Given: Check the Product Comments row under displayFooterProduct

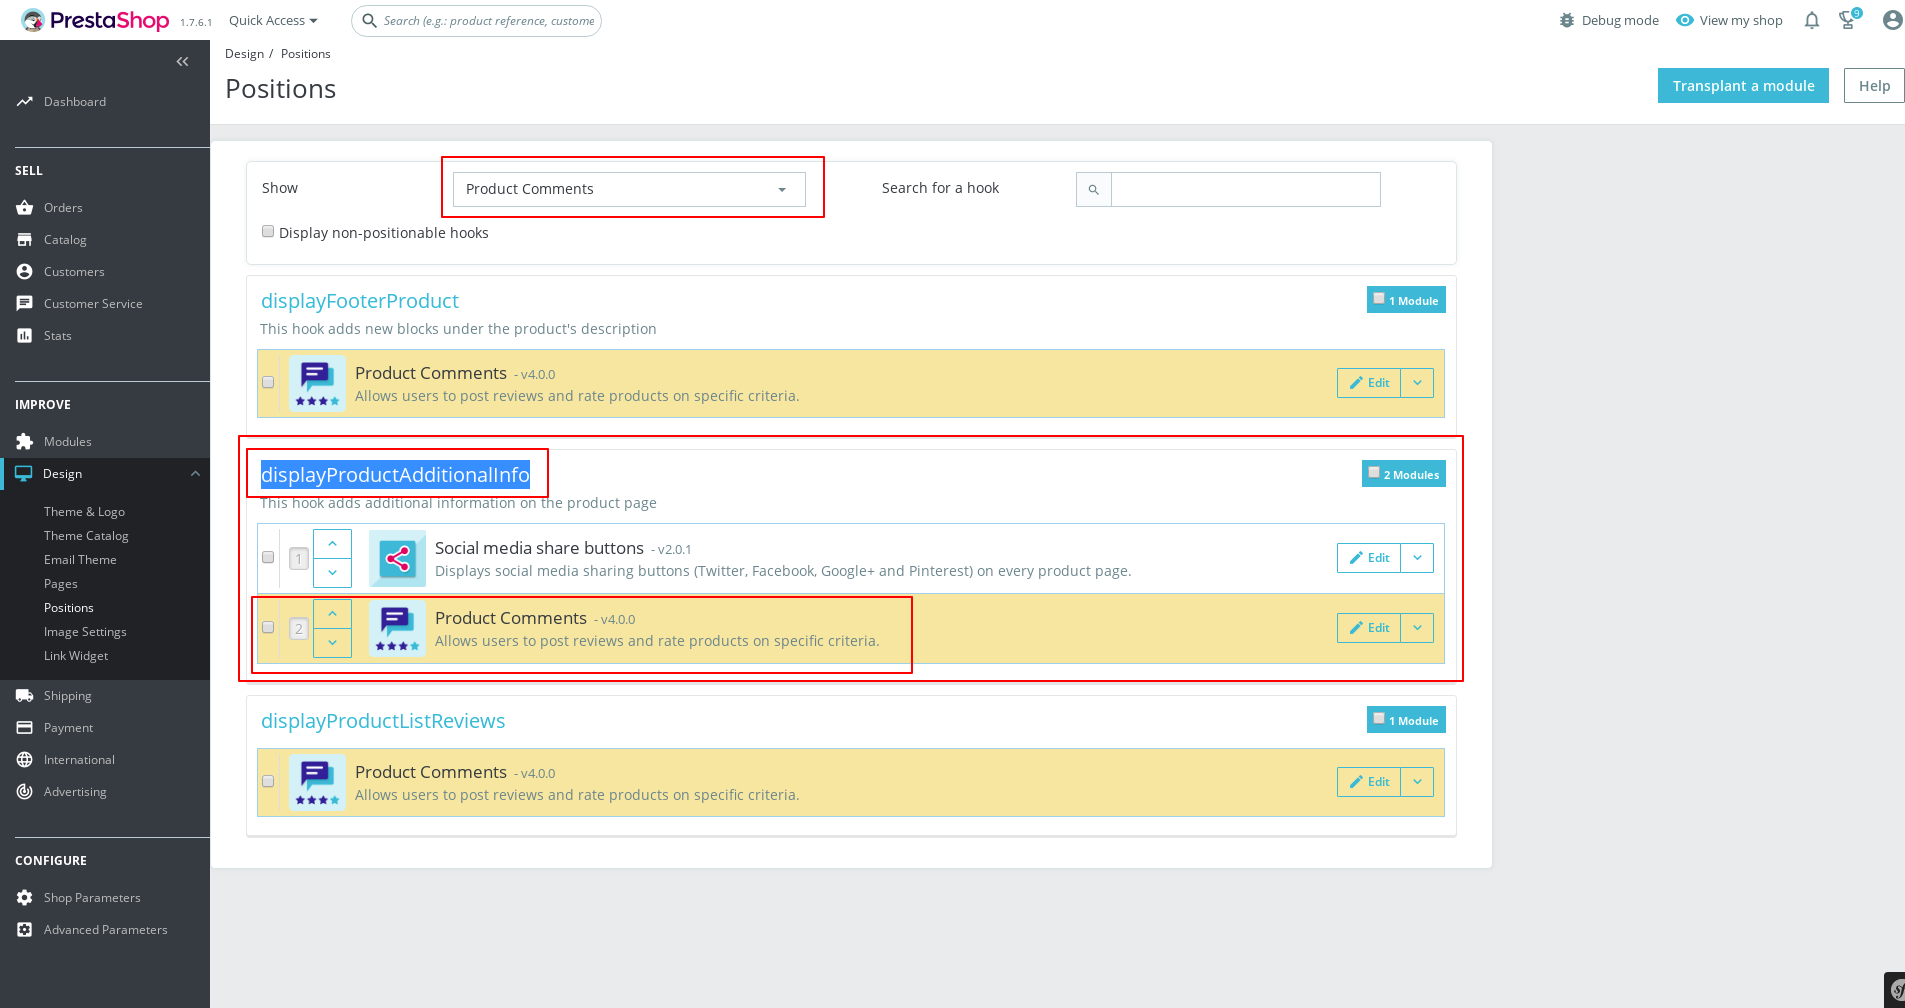Looking at the screenshot, I should (x=268, y=382).
